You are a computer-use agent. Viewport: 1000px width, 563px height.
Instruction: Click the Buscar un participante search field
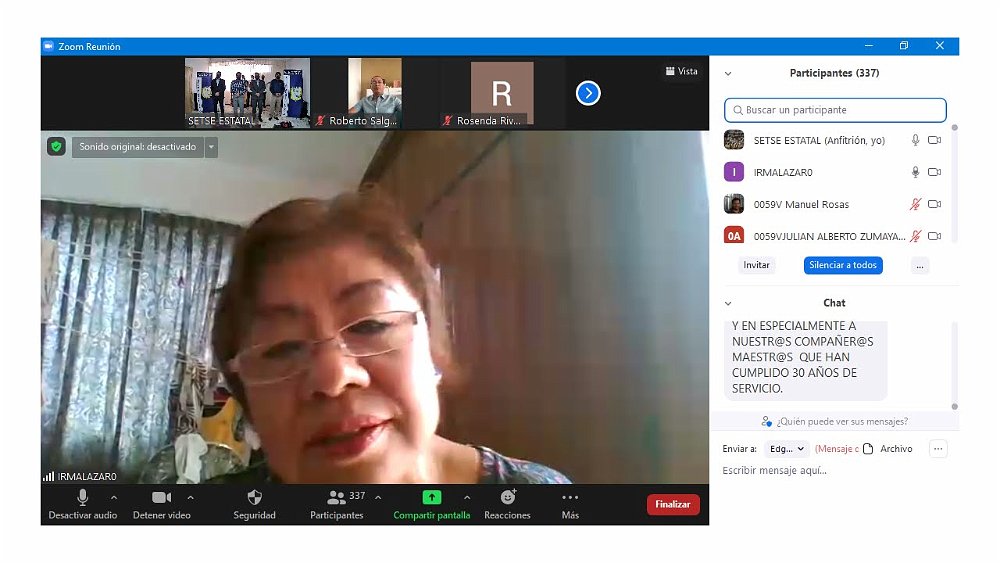tap(835, 110)
